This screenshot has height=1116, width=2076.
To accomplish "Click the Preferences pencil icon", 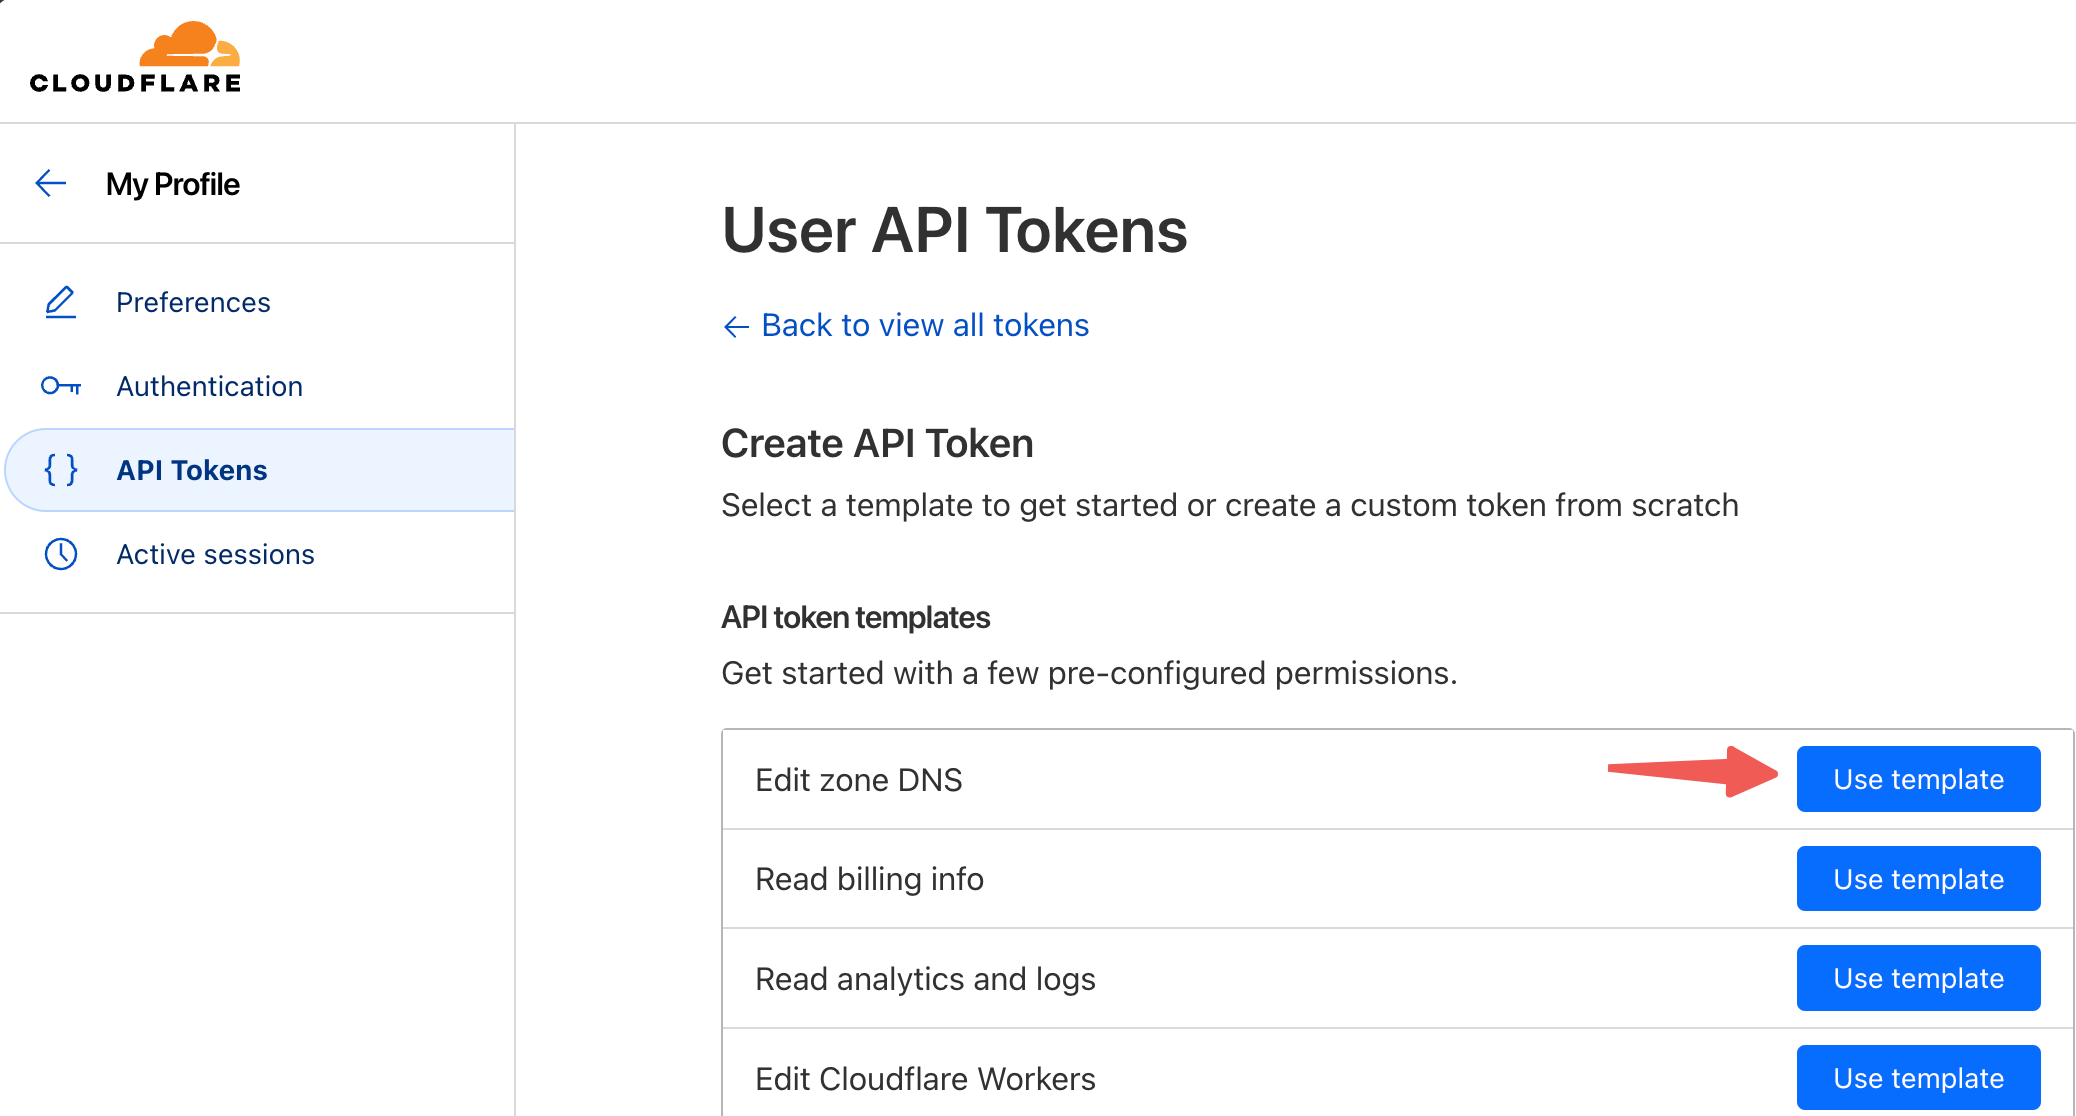I will (61, 302).
